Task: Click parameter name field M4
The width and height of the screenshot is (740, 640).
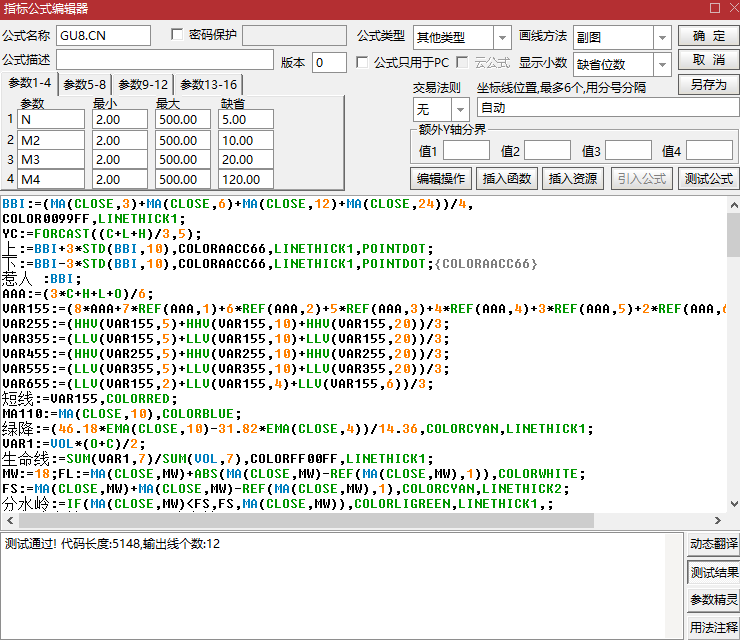Action: [x=51, y=179]
